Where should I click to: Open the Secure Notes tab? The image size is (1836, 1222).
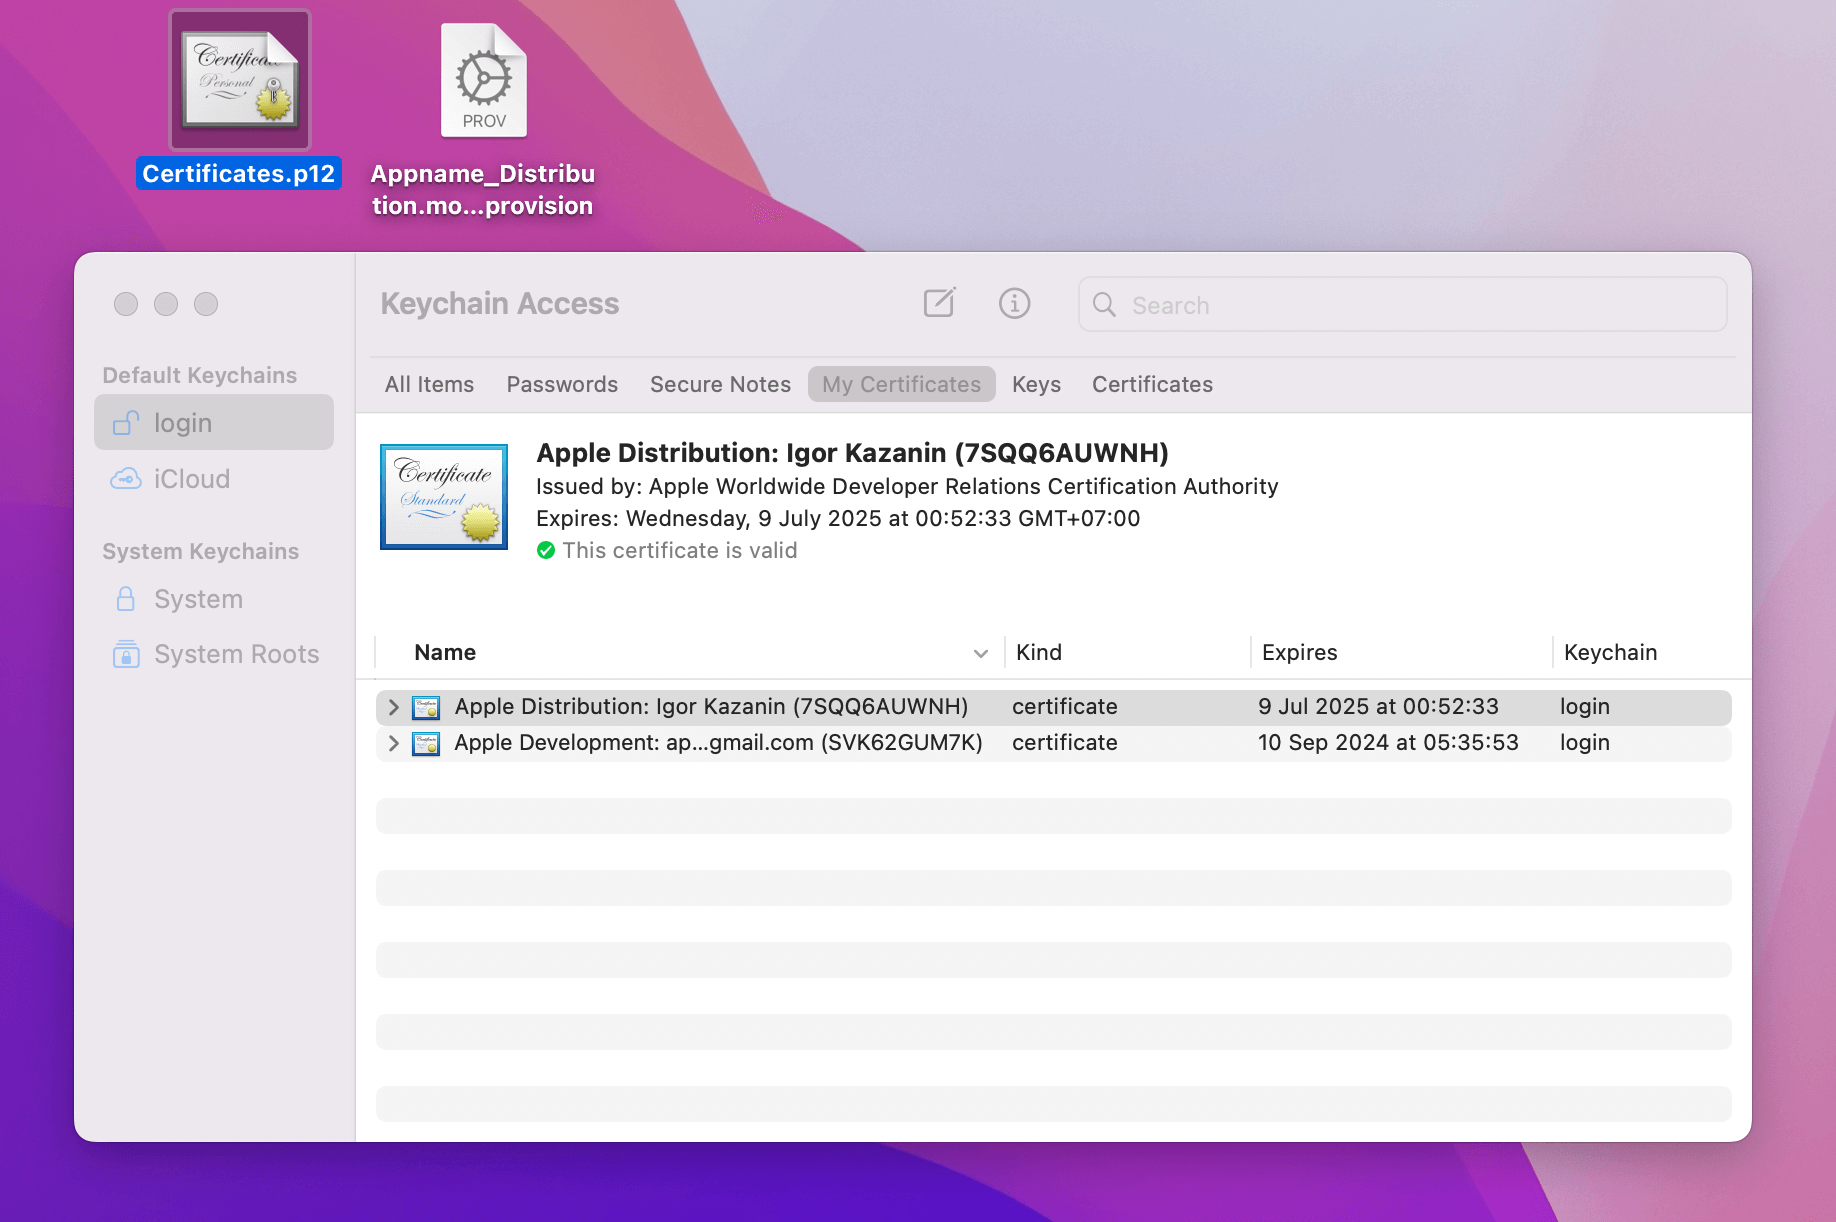coord(720,384)
